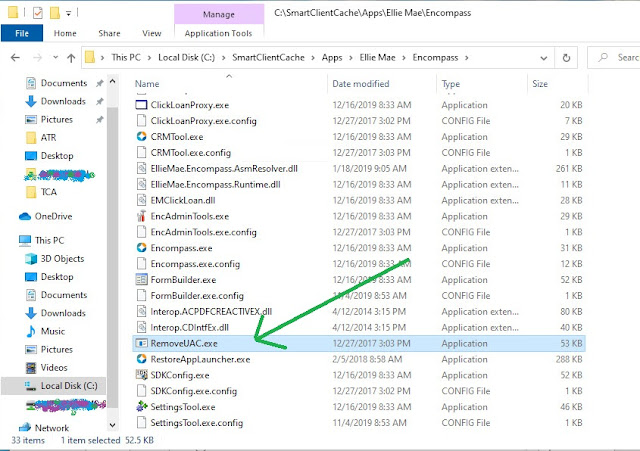Open the Application Tools tab
The width and height of the screenshot is (640, 451).
point(218,33)
